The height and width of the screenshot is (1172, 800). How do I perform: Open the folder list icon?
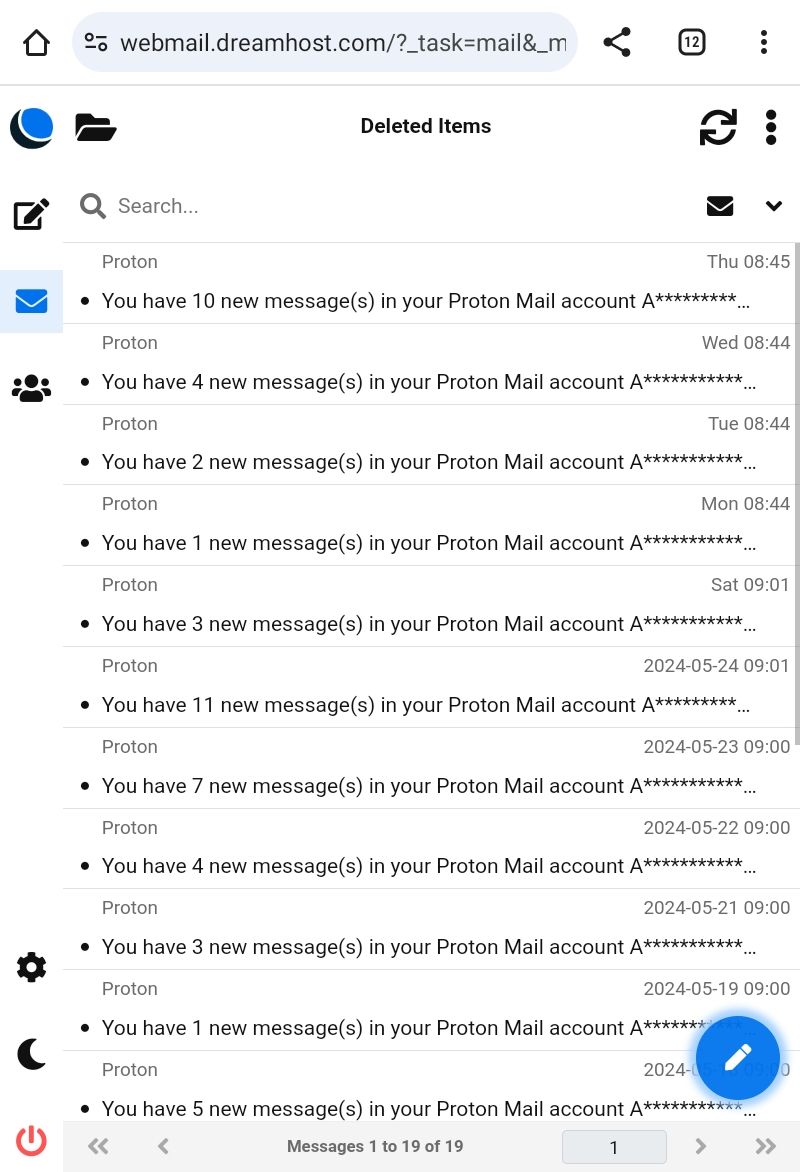[x=96, y=127]
